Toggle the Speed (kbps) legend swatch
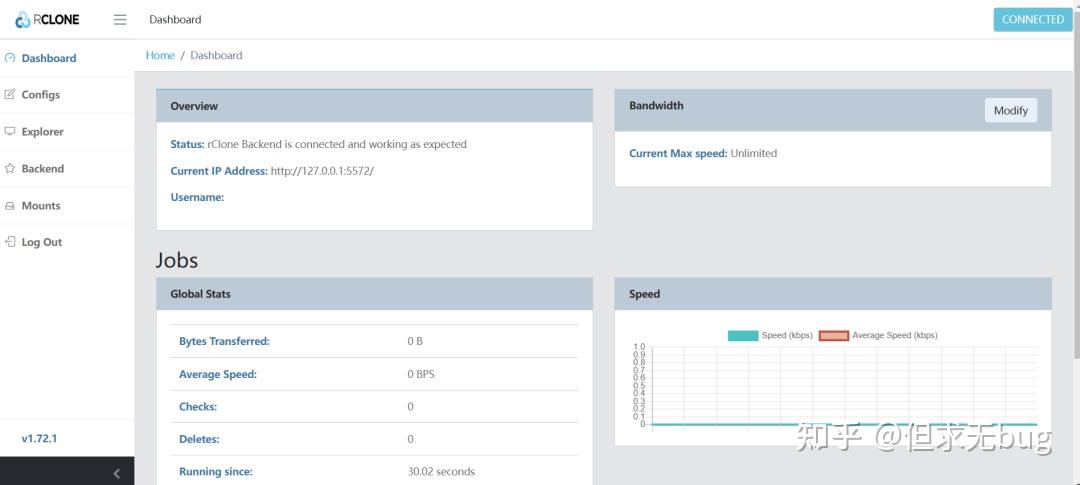Screen dimensions: 1080x485 pos(742,336)
